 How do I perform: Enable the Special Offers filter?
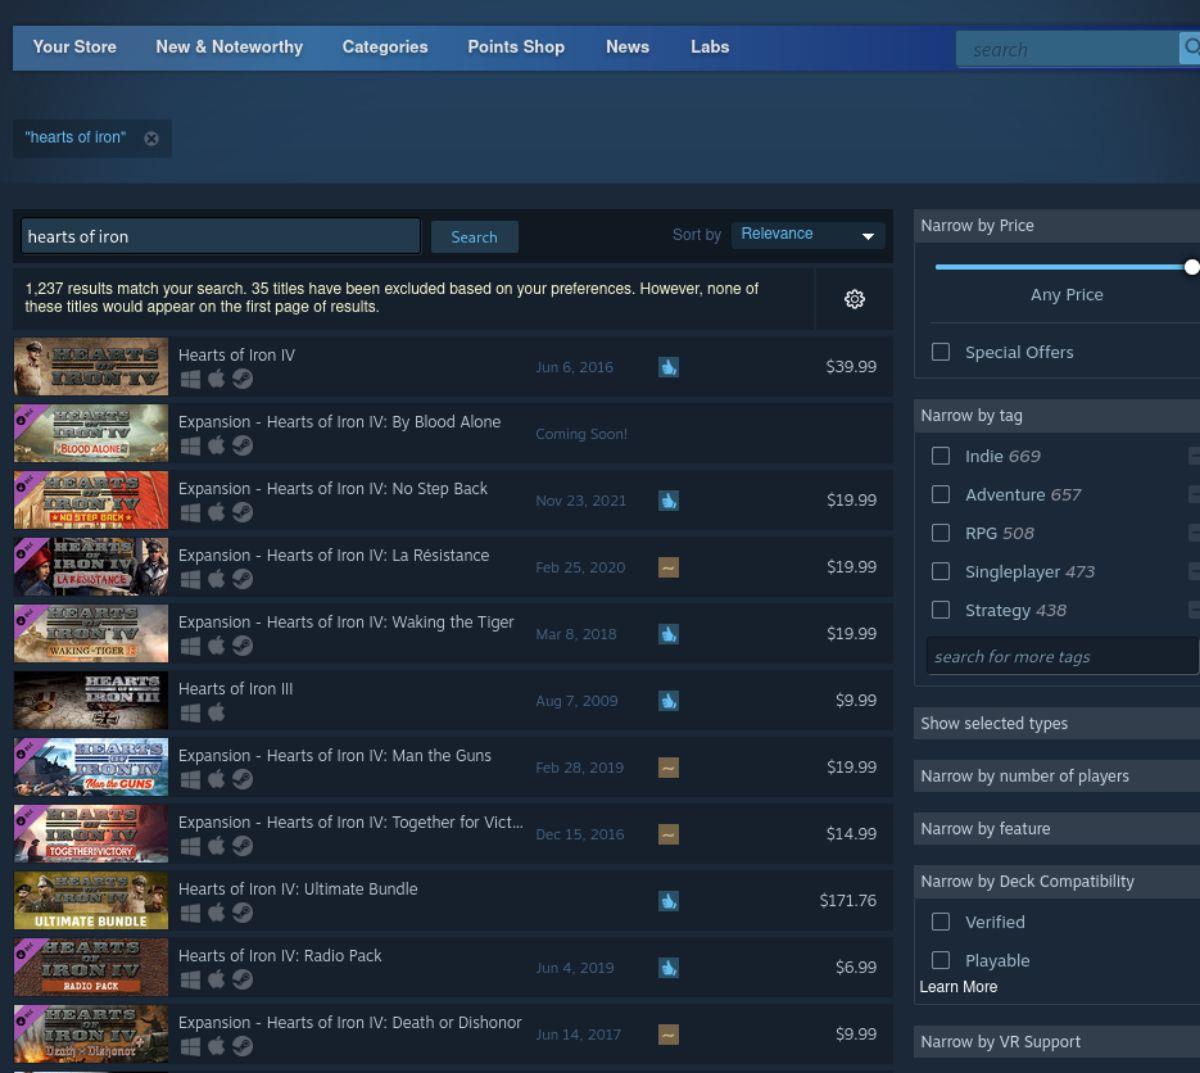click(940, 352)
